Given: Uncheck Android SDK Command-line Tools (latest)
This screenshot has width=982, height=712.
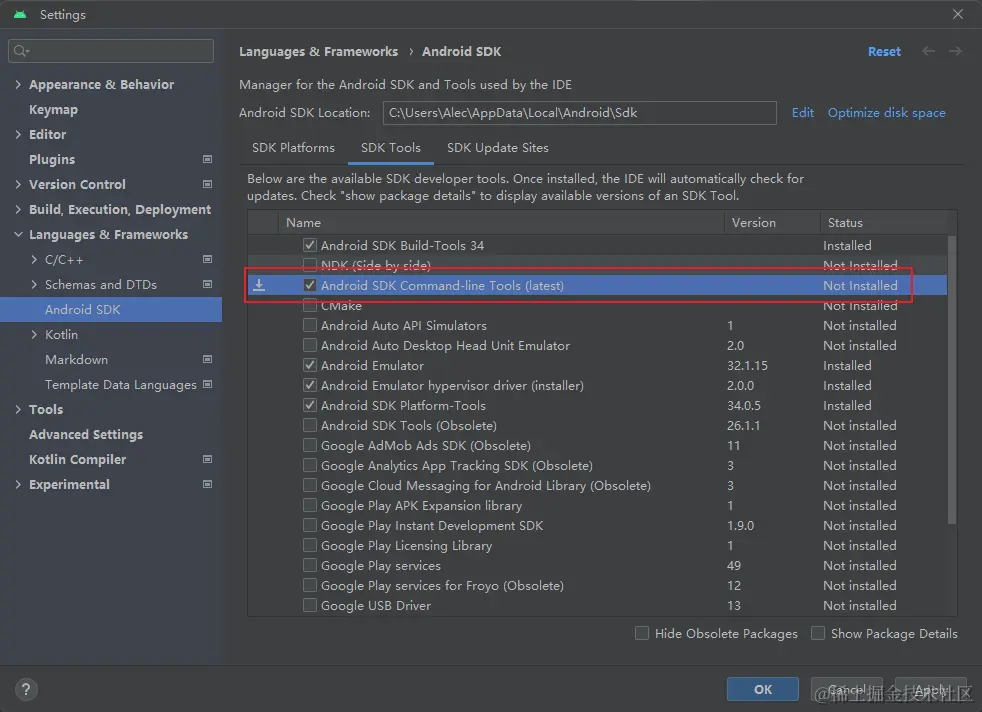Looking at the screenshot, I should click(309, 285).
